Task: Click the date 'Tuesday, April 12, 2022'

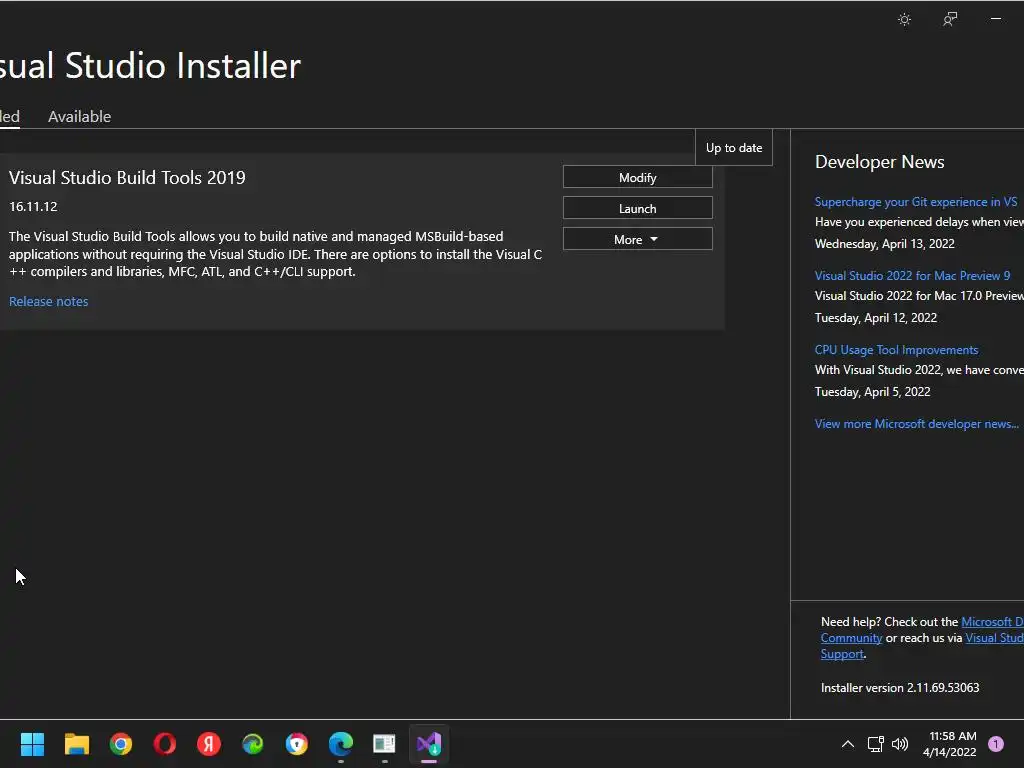Action: 876,318
